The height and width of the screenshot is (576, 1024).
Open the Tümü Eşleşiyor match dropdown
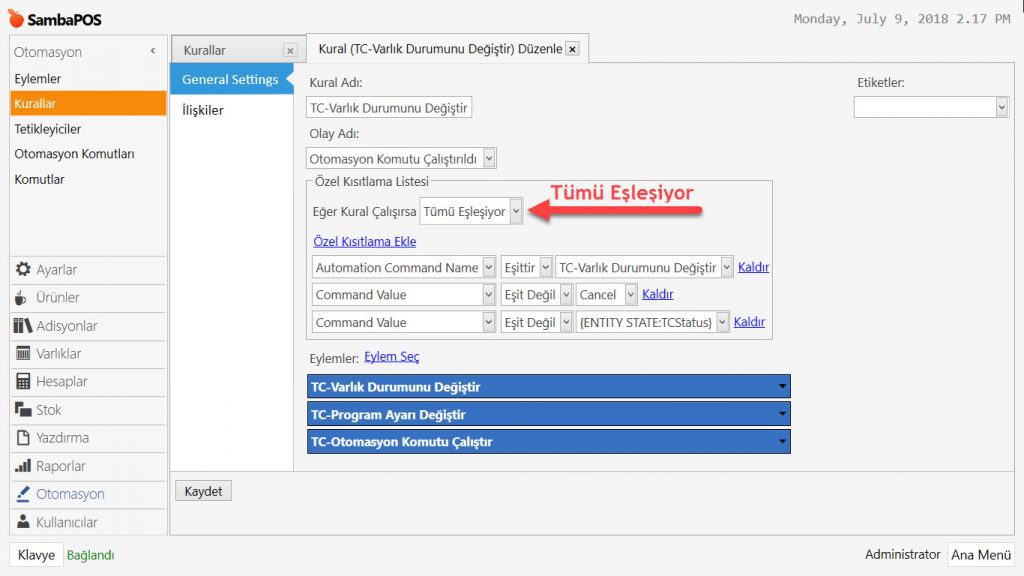515,211
